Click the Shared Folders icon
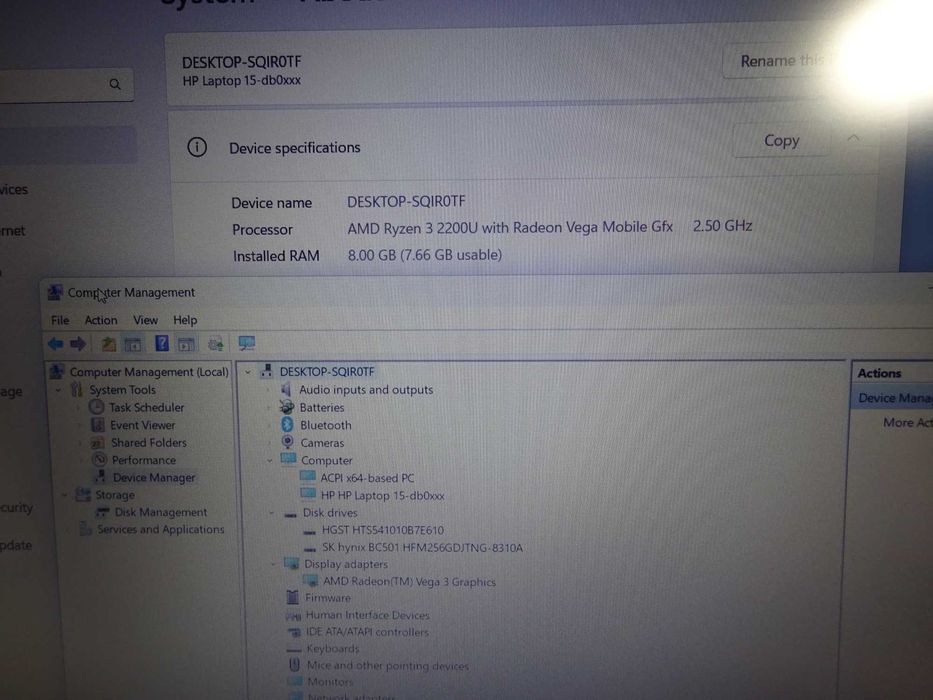Screen dimensions: 933x700 (x=98, y=443)
